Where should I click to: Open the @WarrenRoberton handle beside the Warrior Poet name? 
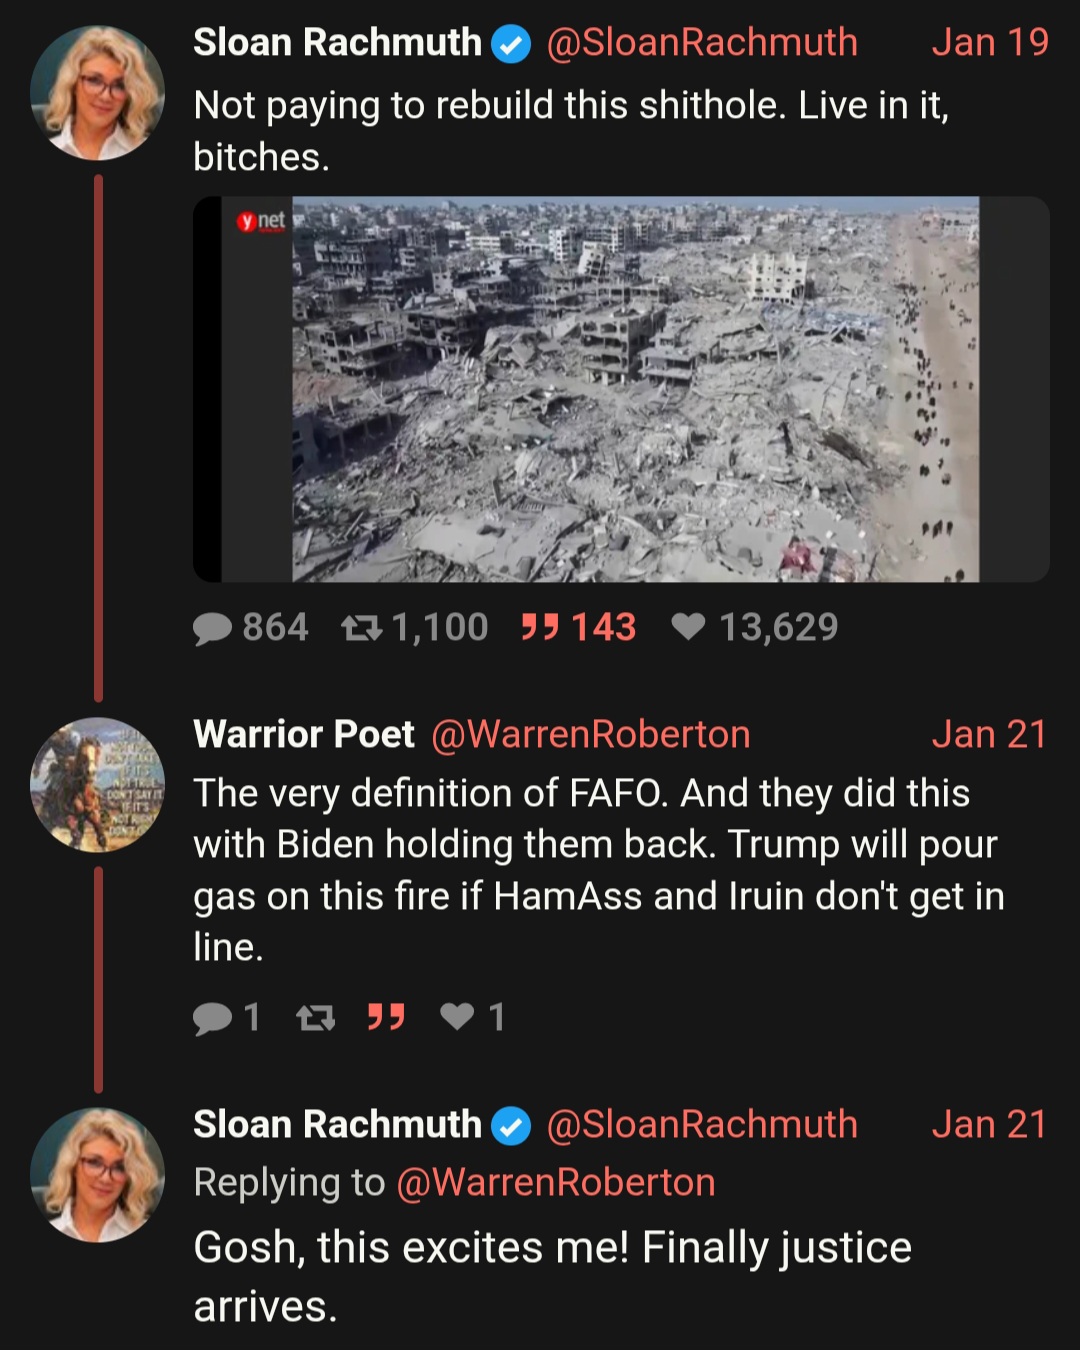[x=591, y=735]
